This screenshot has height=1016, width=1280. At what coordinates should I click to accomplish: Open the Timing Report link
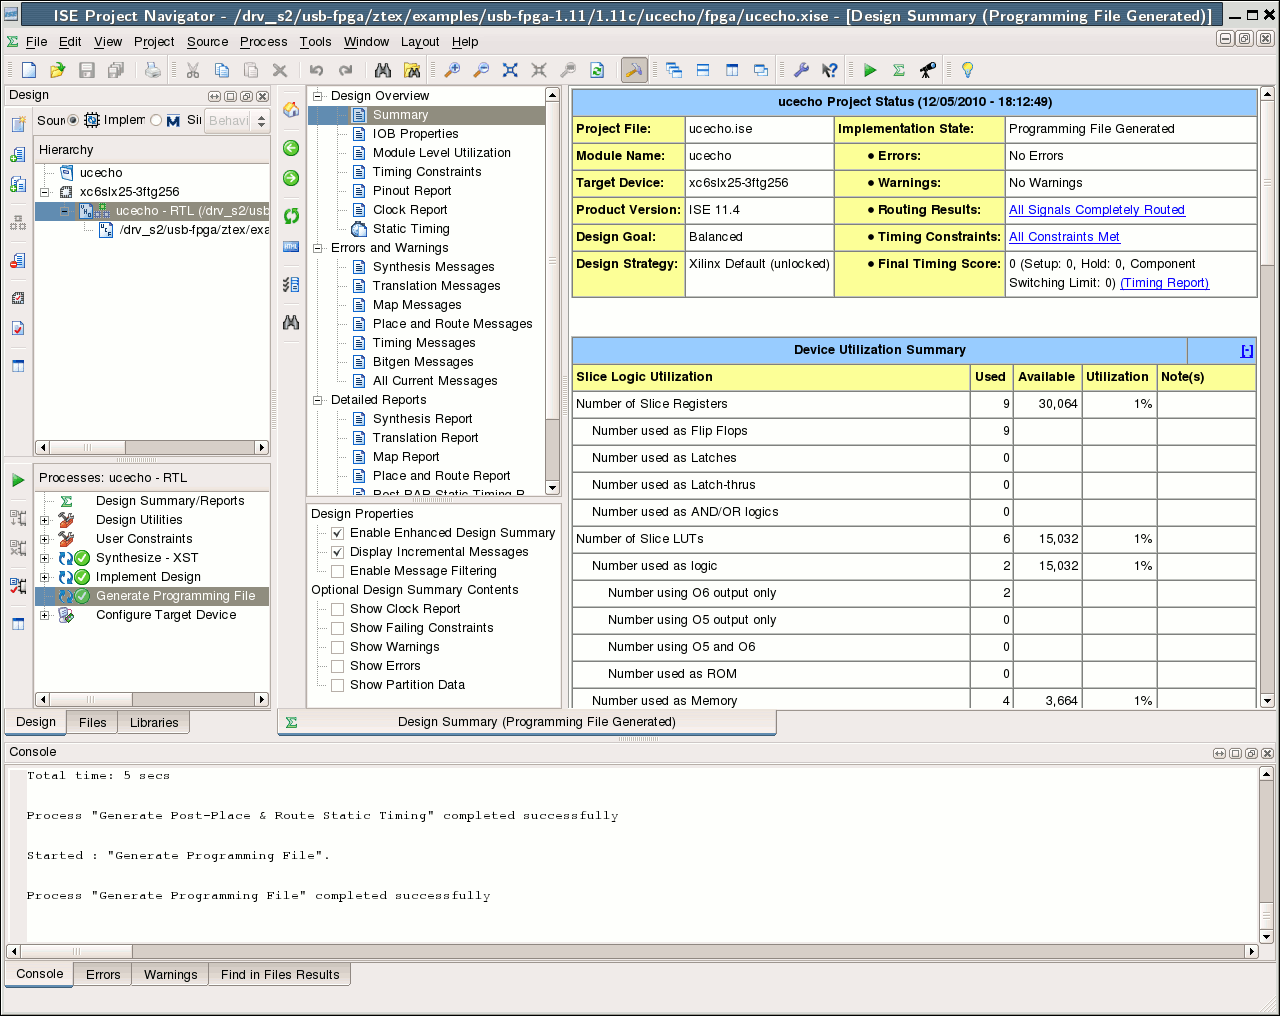pyautogui.click(x=1164, y=283)
